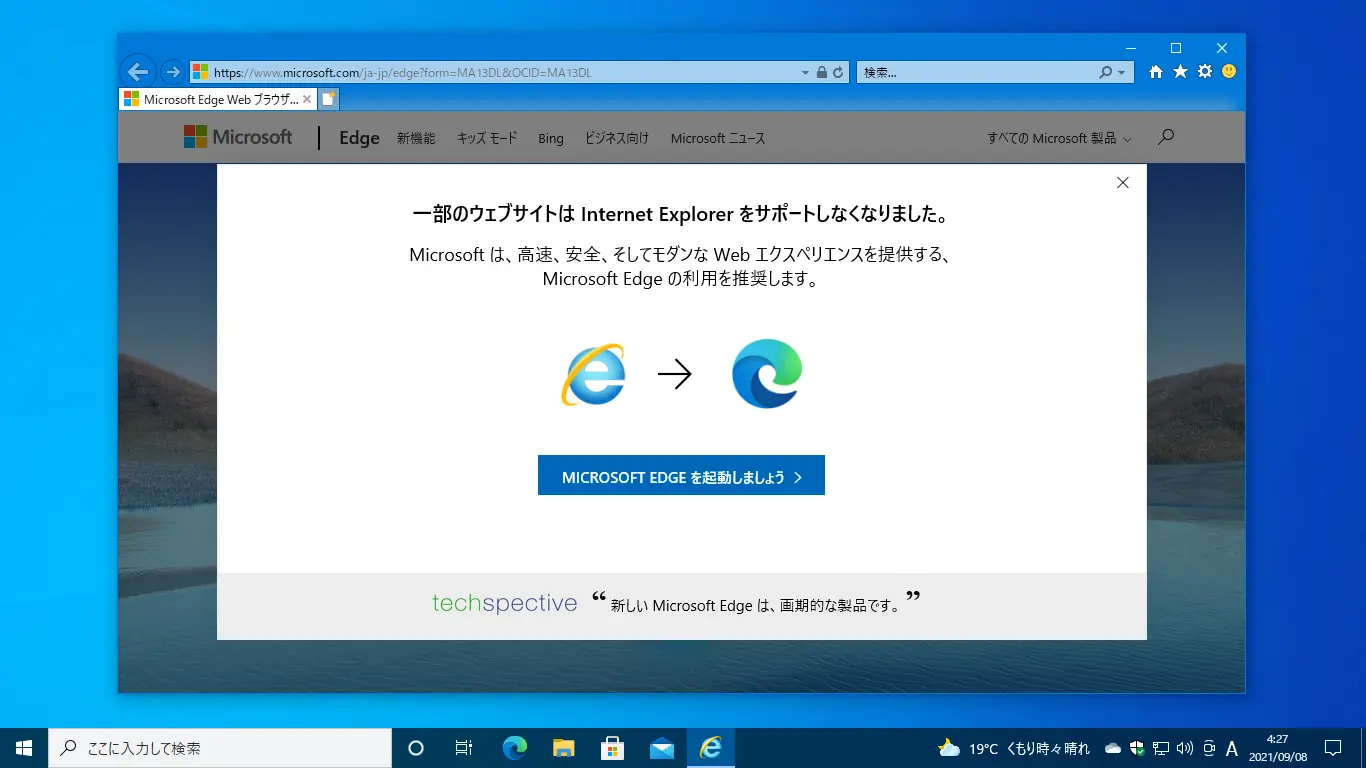Click MICROSOFT EDGE を起動しましょう button
This screenshot has height=768, width=1366.
(681, 475)
